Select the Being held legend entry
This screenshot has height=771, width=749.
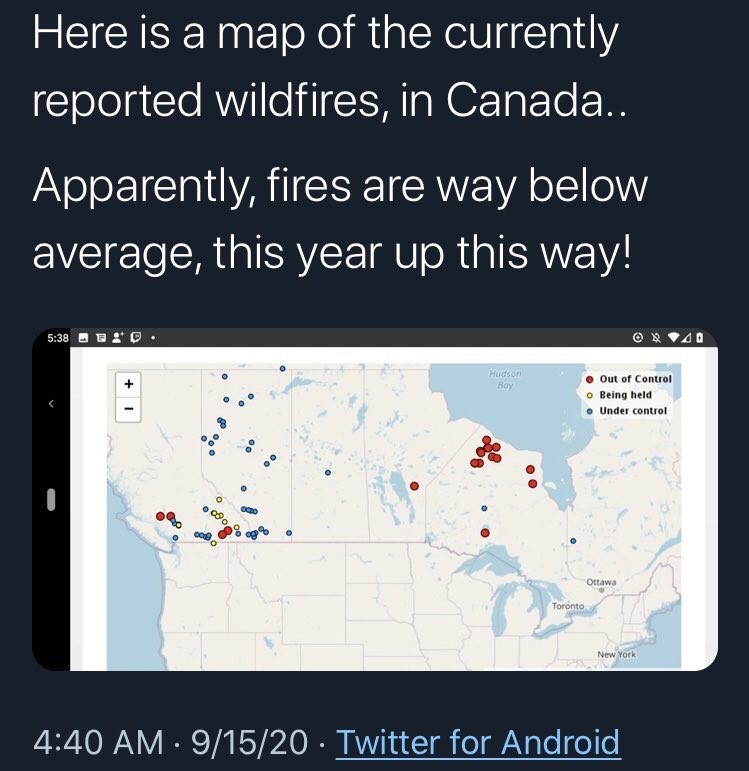pos(619,395)
